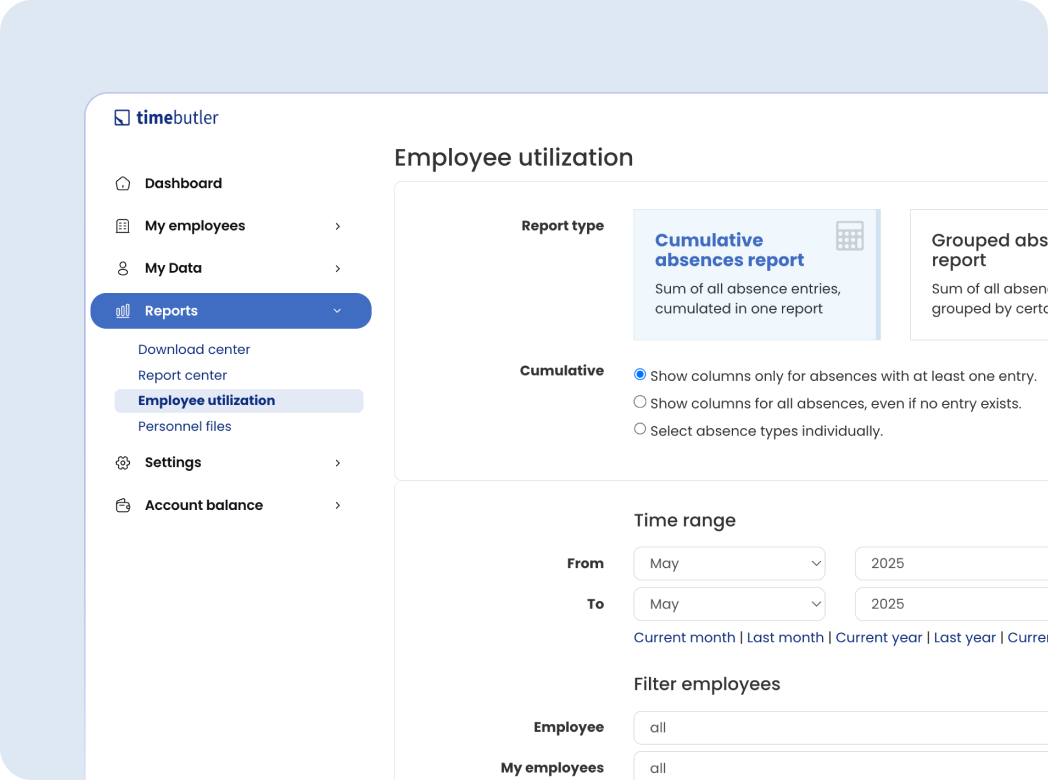
Task: Select the Grouped absences report card
Action: [x=979, y=275]
